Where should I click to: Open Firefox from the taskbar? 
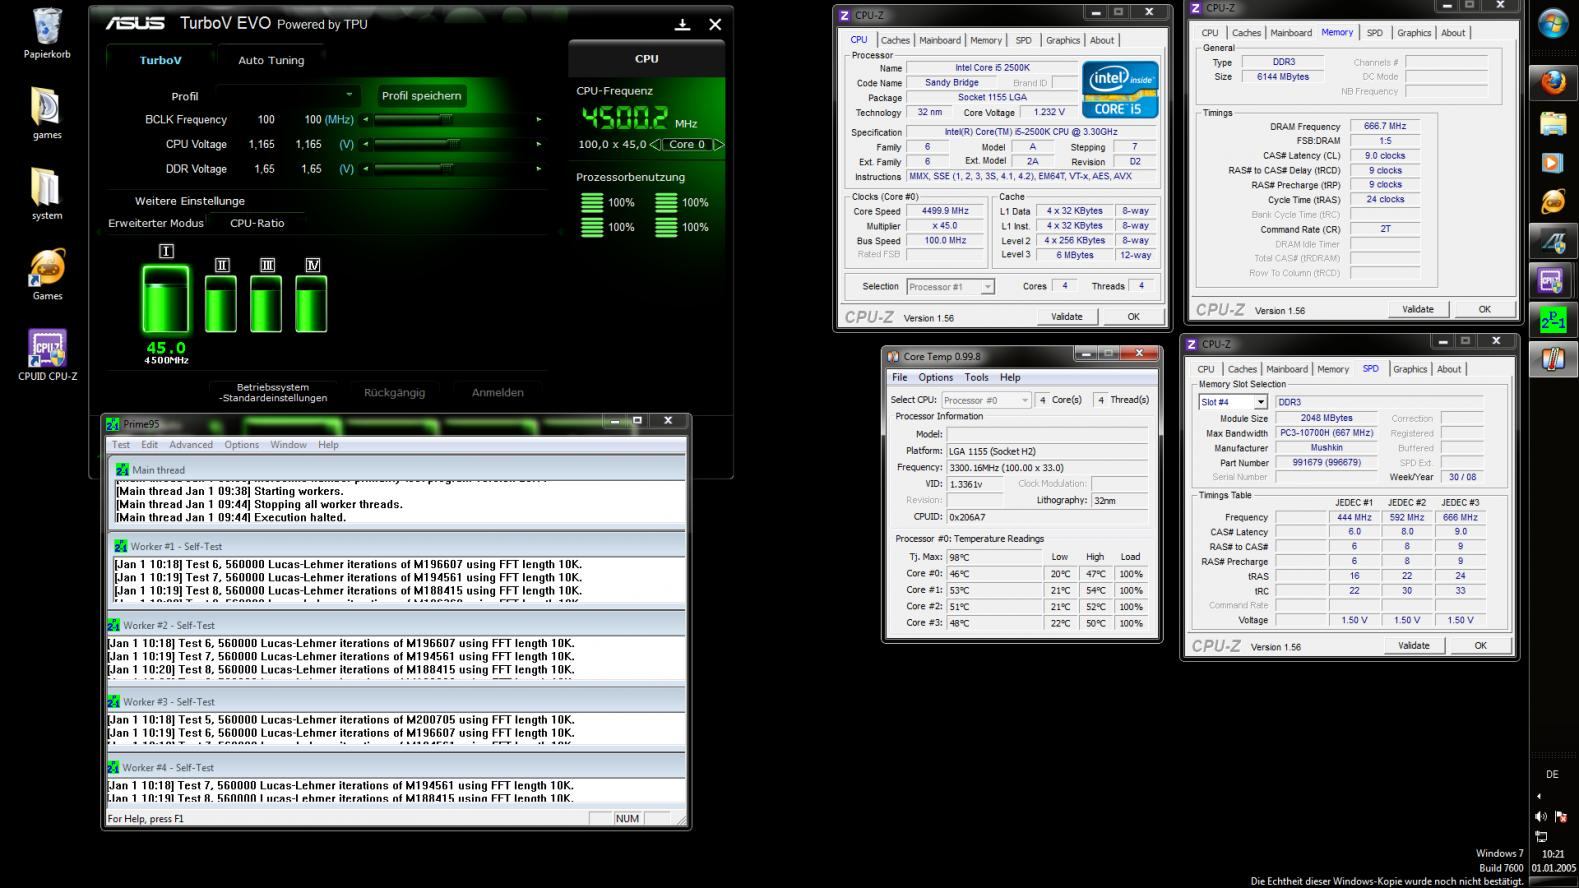tap(1553, 82)
